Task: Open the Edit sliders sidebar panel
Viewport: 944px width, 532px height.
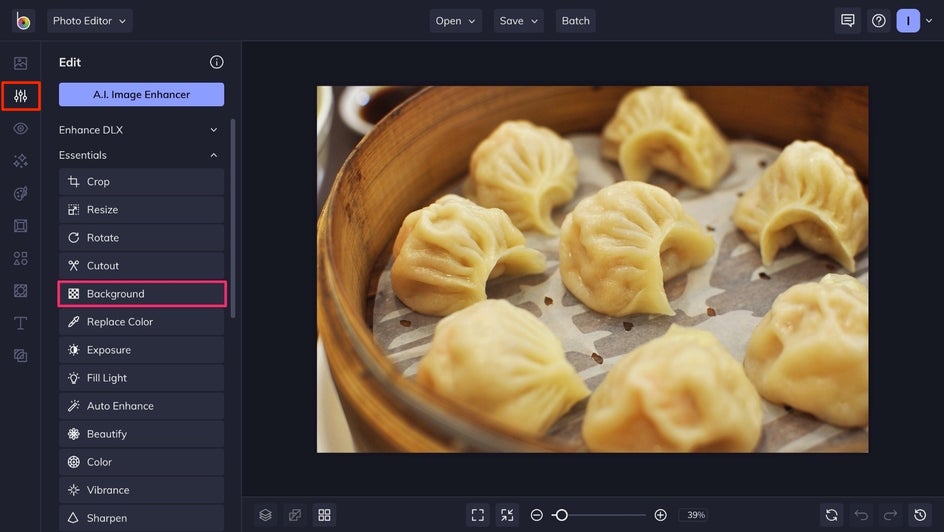Action: pyautogui.click(x=20, y=96)
